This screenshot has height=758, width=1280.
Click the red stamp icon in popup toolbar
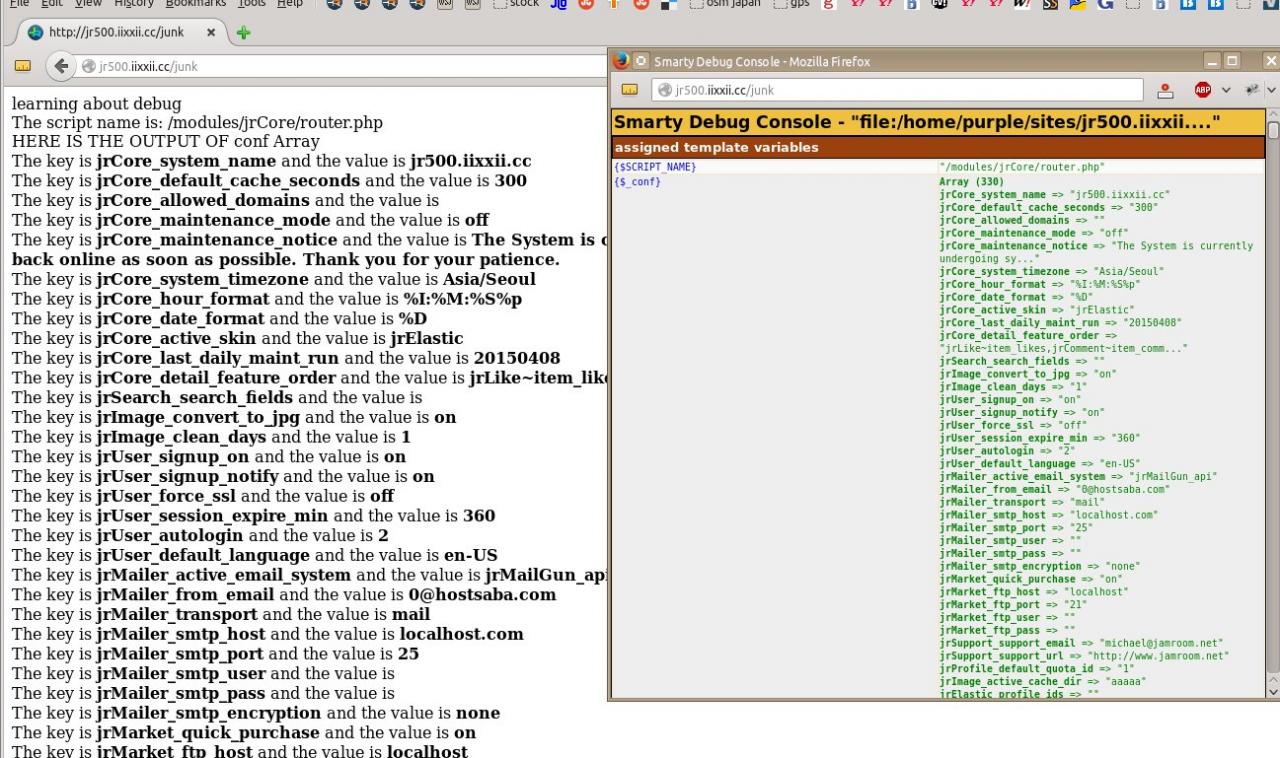(1165, 90)
